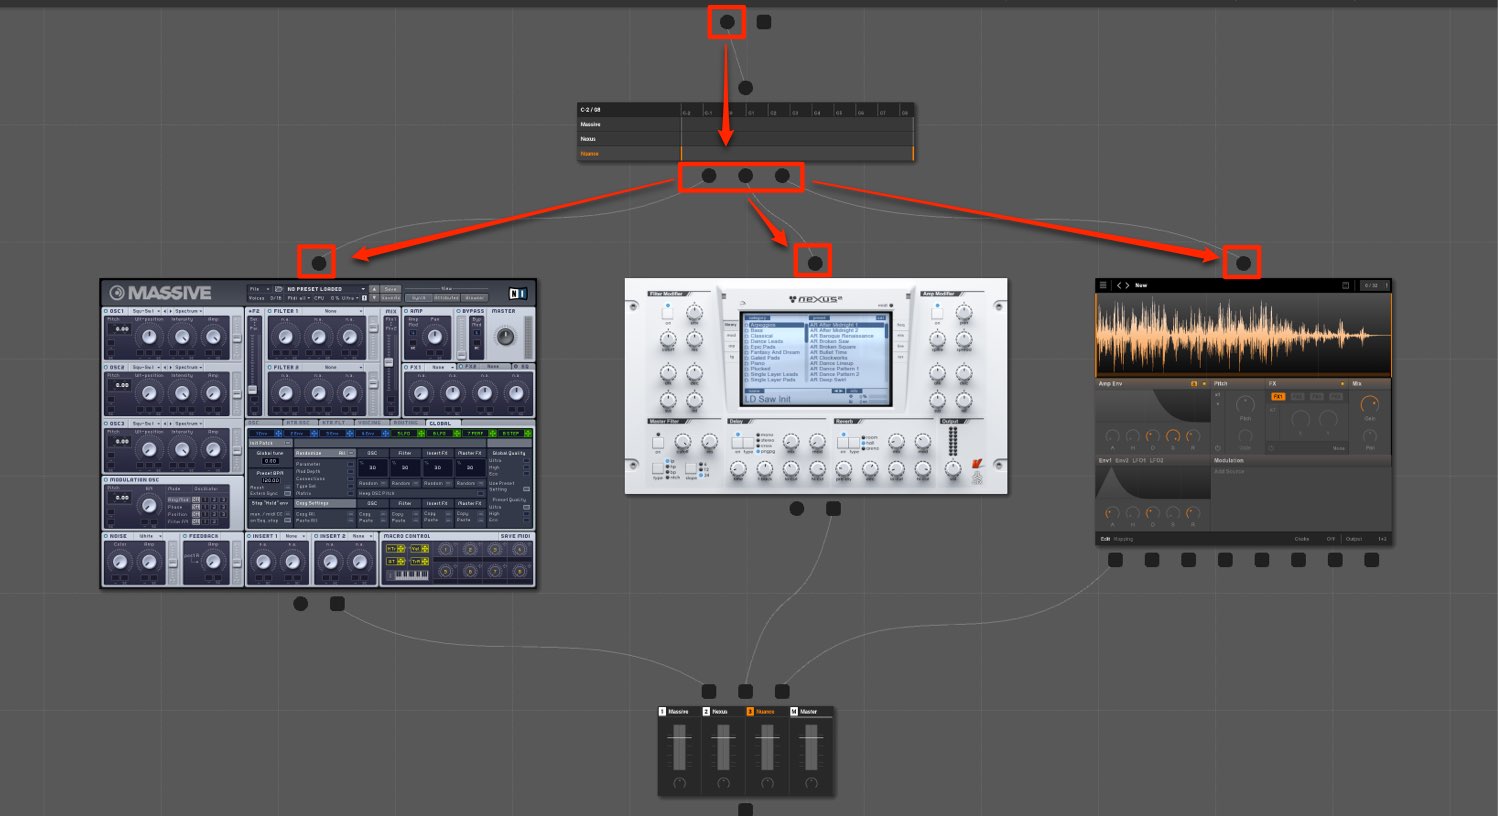Open the File dropdown in Massive

coord(259,289)
